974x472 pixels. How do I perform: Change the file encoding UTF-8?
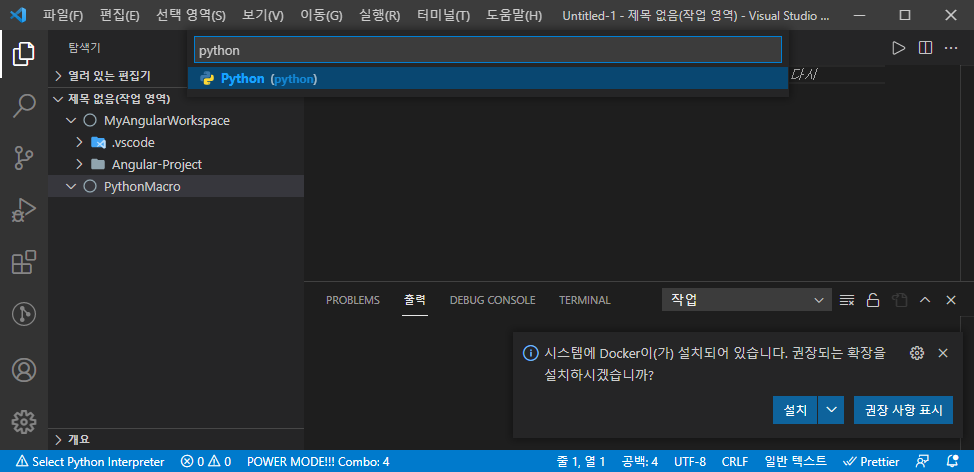tap(690, 461)
